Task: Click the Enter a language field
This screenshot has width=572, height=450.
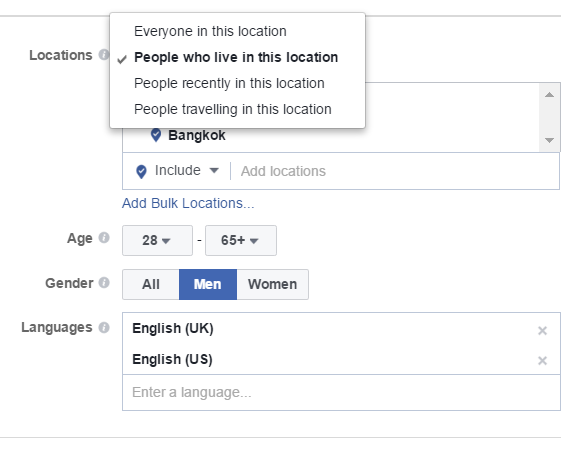Action: click(x=341, y=392)
